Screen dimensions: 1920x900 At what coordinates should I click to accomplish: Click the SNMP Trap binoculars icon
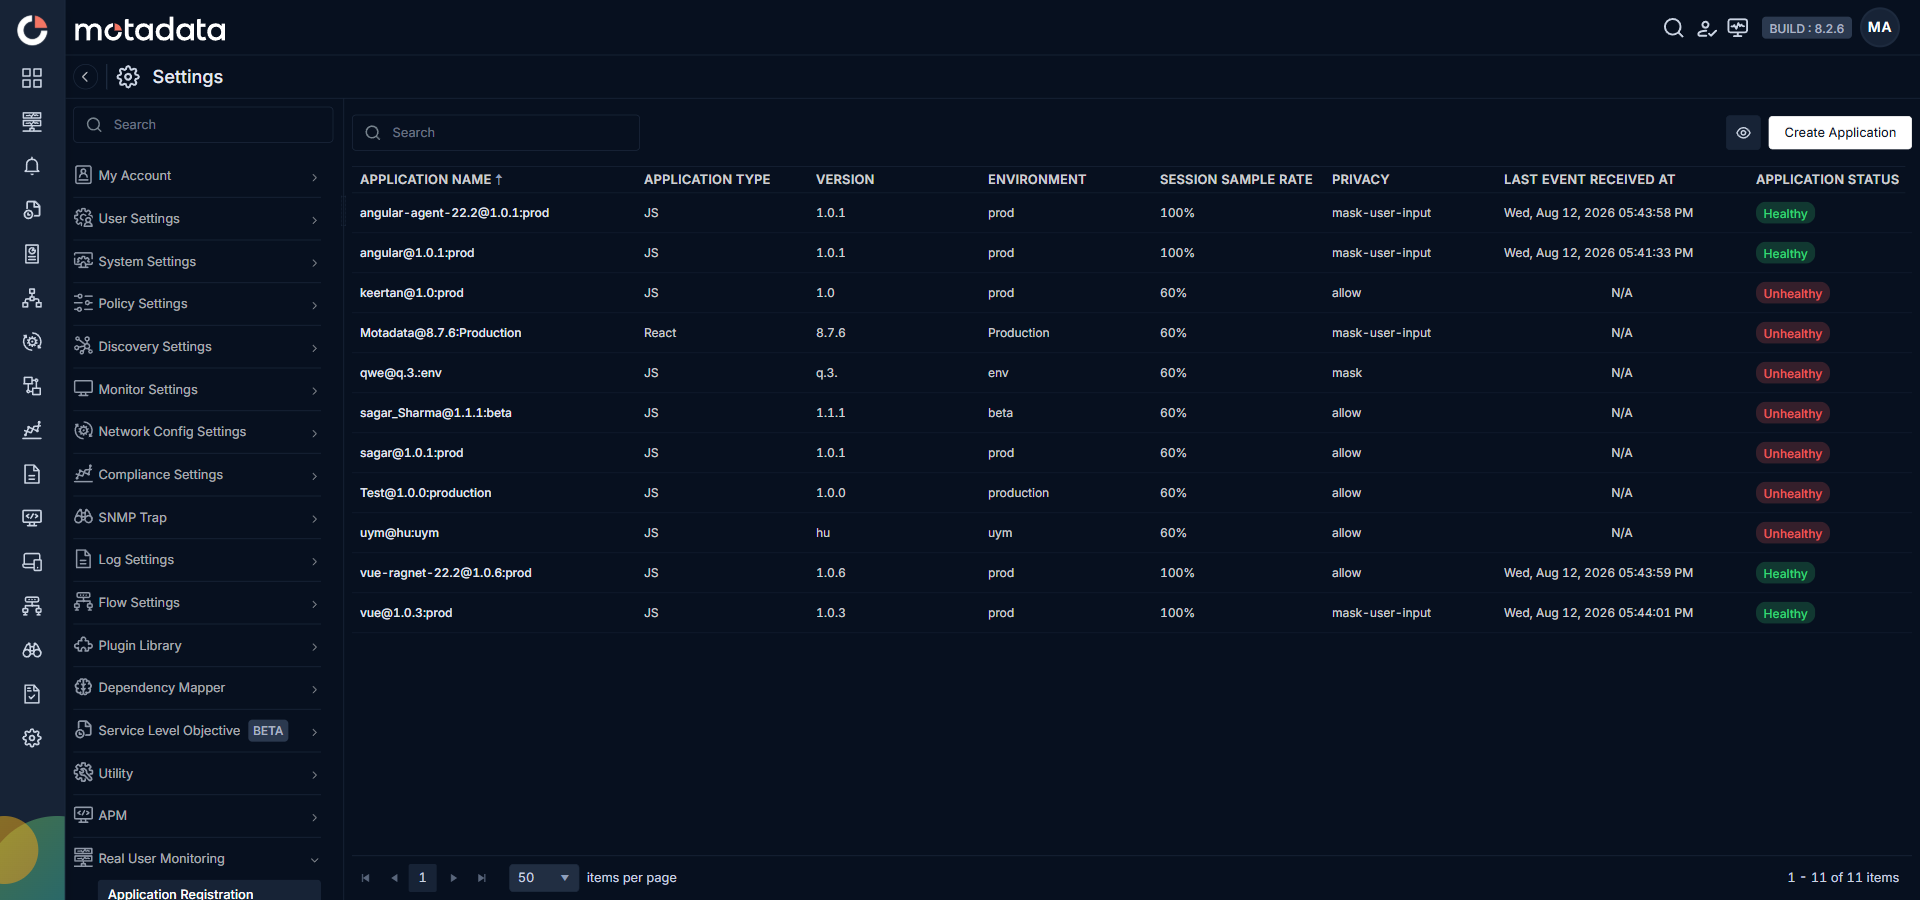click(x=83, y=517)
